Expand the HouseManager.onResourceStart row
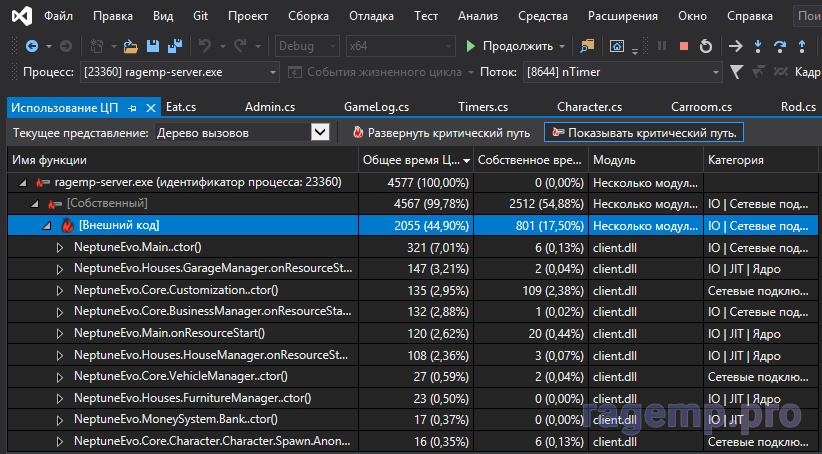Image resolution: width=822 pixels, height=454 pixels. pyautogui.click(x=59, y=355)
